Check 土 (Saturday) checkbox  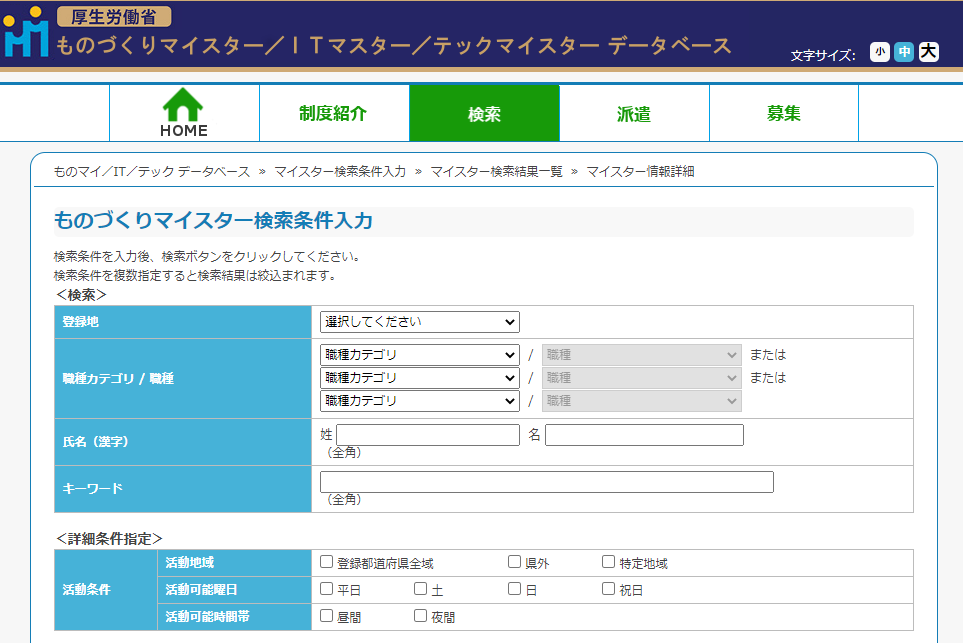tap(421, 589)
